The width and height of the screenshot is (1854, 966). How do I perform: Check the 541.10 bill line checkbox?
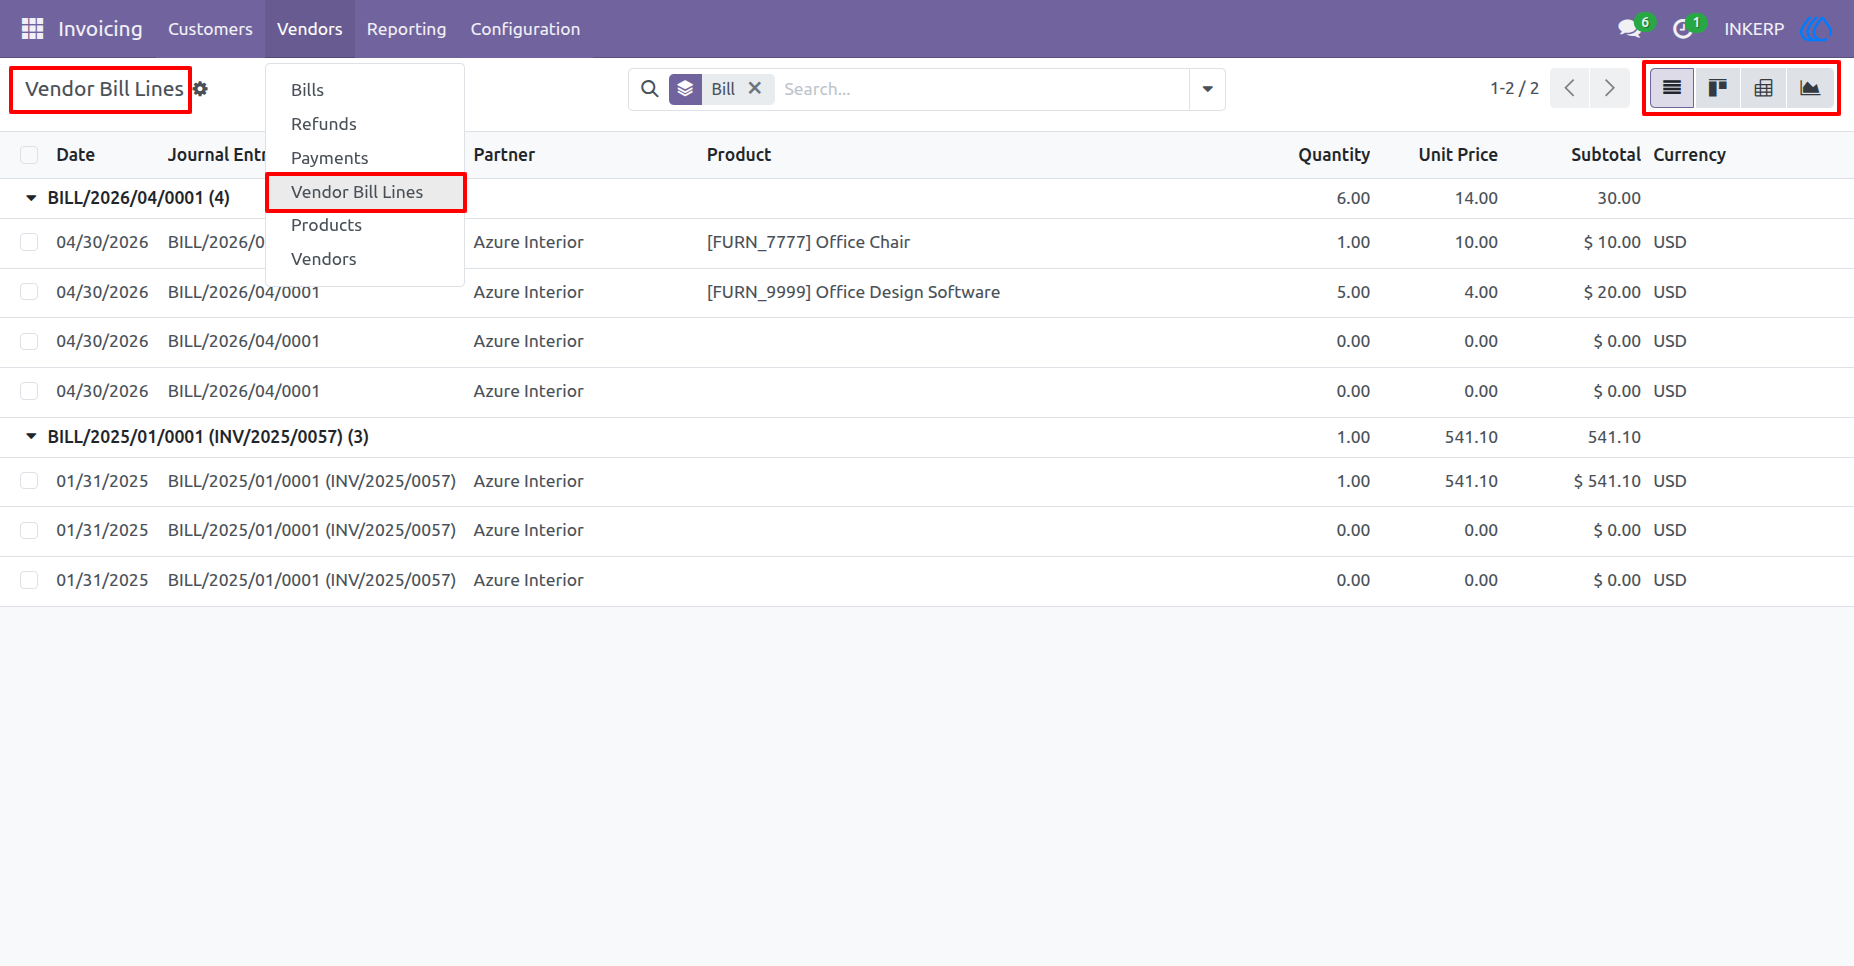point(29,481)
